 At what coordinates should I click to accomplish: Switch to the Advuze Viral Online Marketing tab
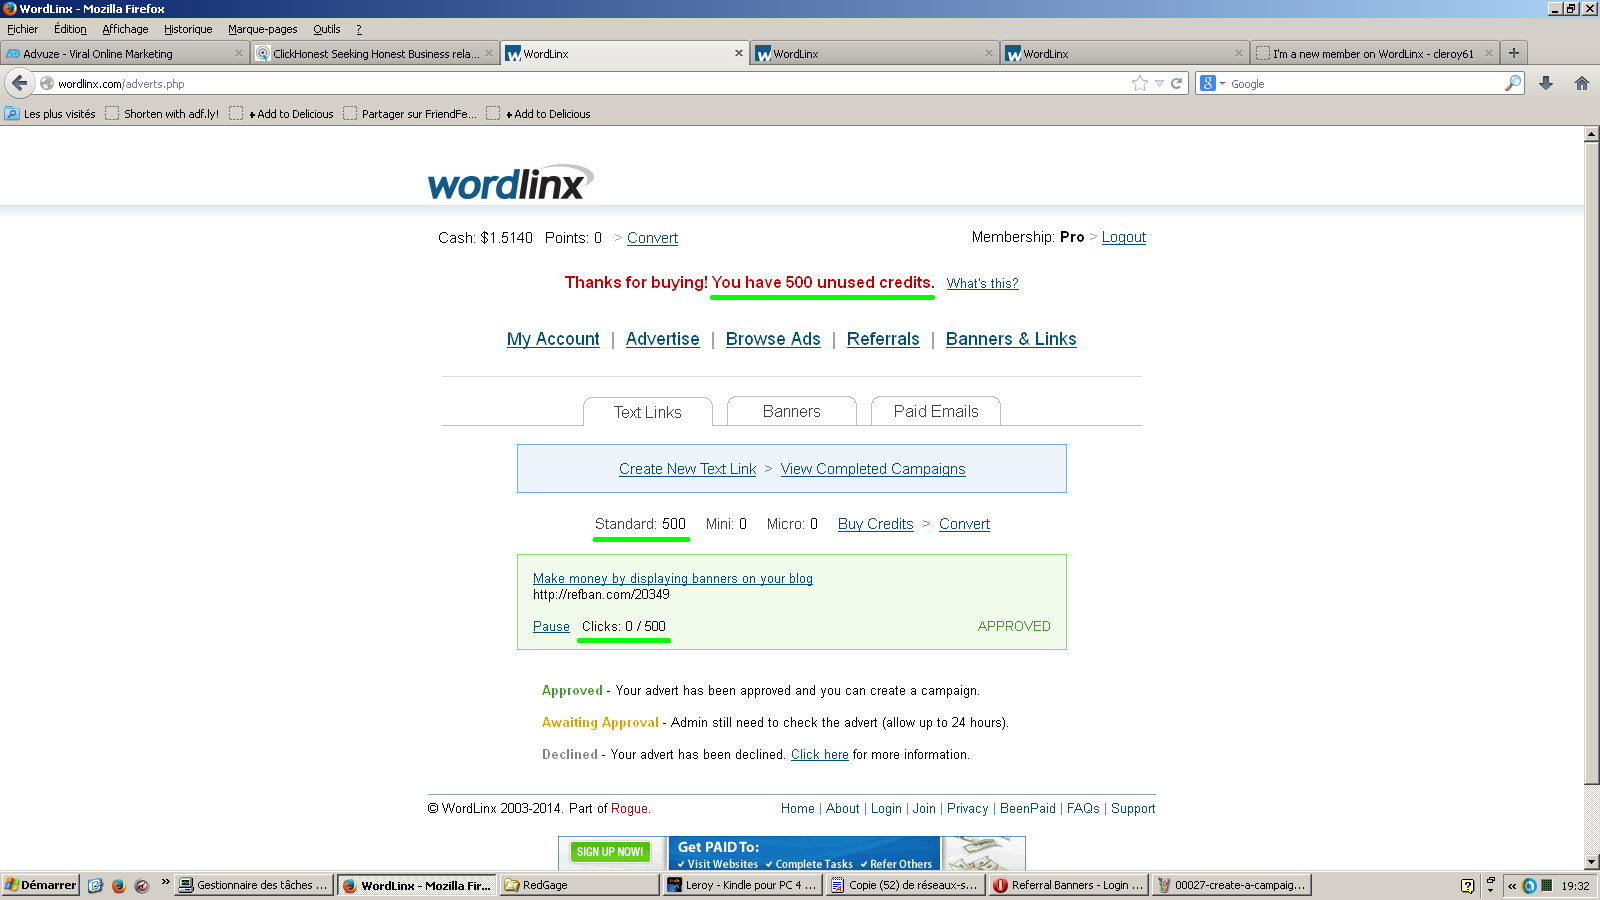point(124,53)
